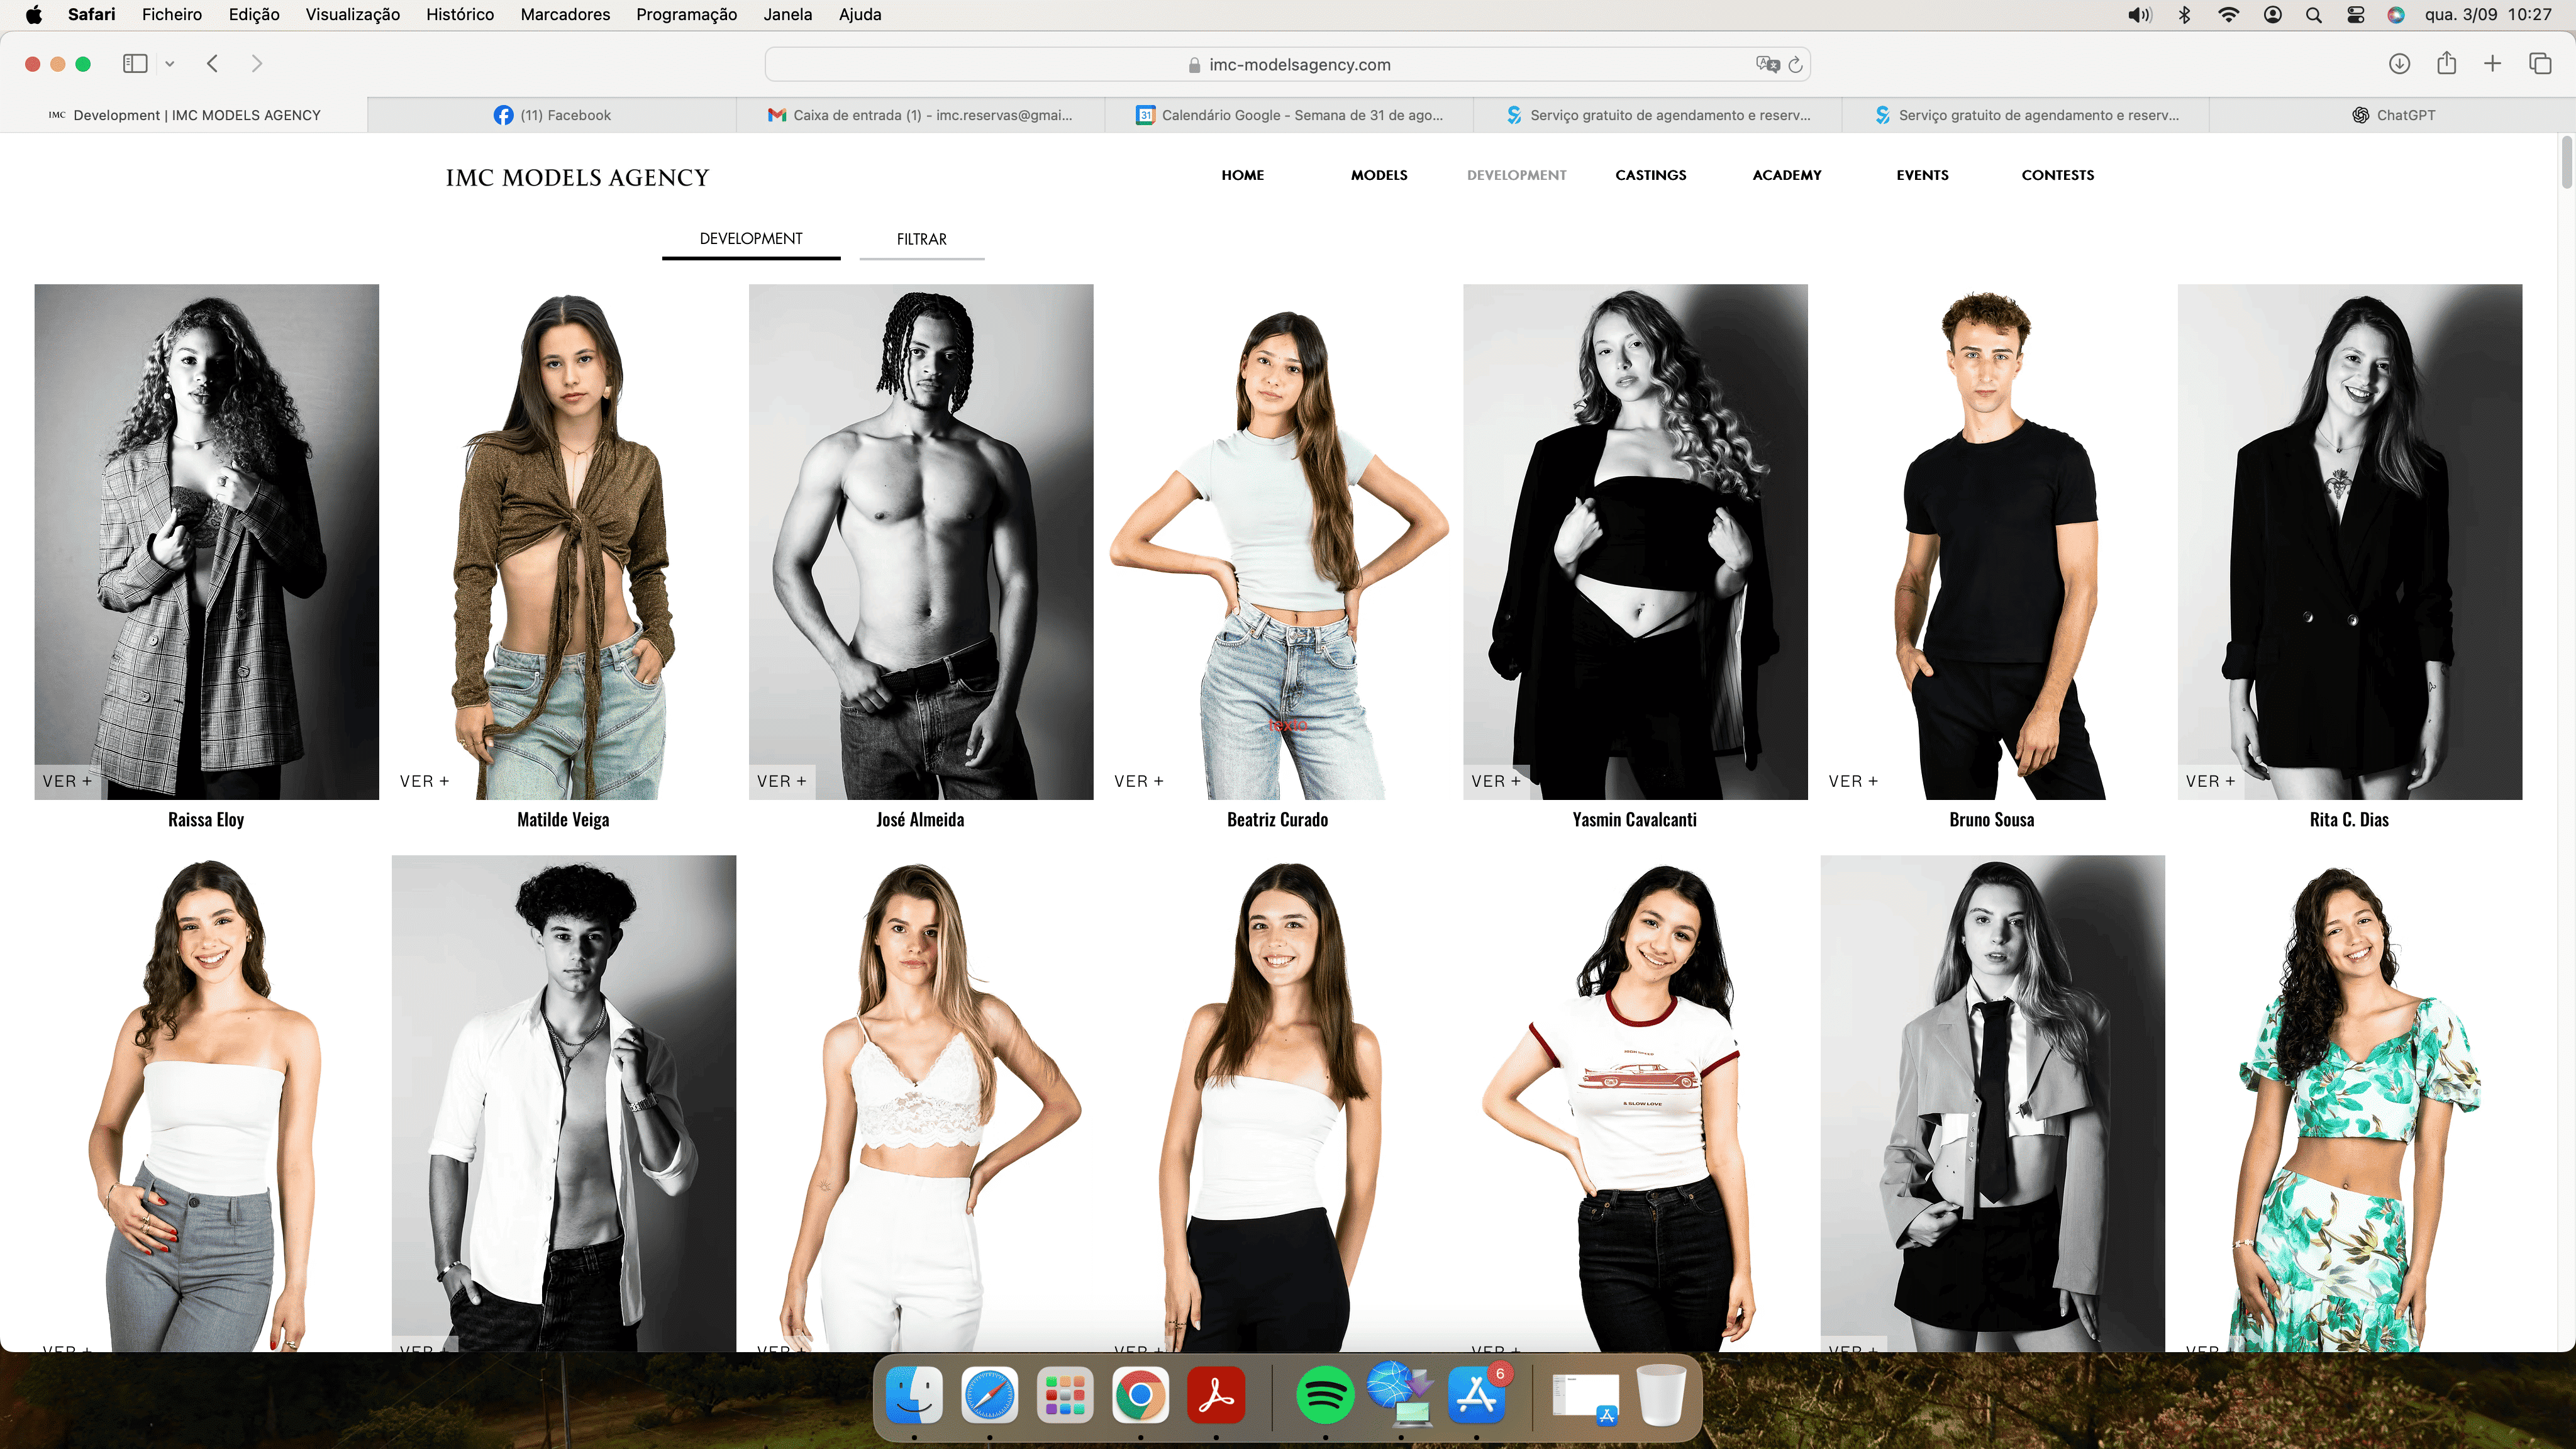Click the translate page icon
2576x1449 pixels.
pos(1767,65)
